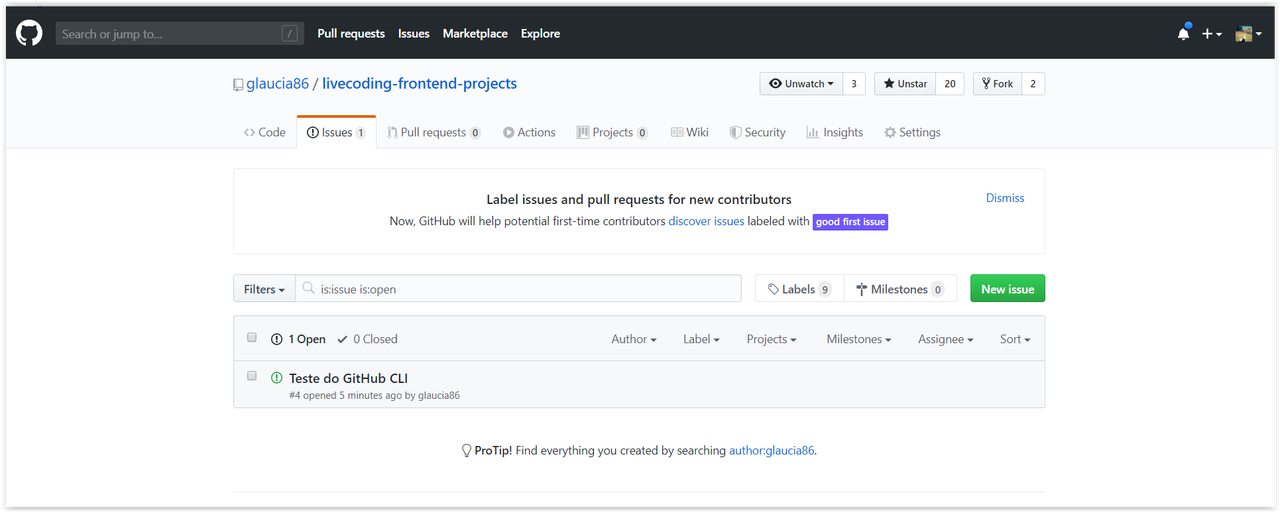
Task: Go to the Marketplace top menu
Action: click(475, 33)
